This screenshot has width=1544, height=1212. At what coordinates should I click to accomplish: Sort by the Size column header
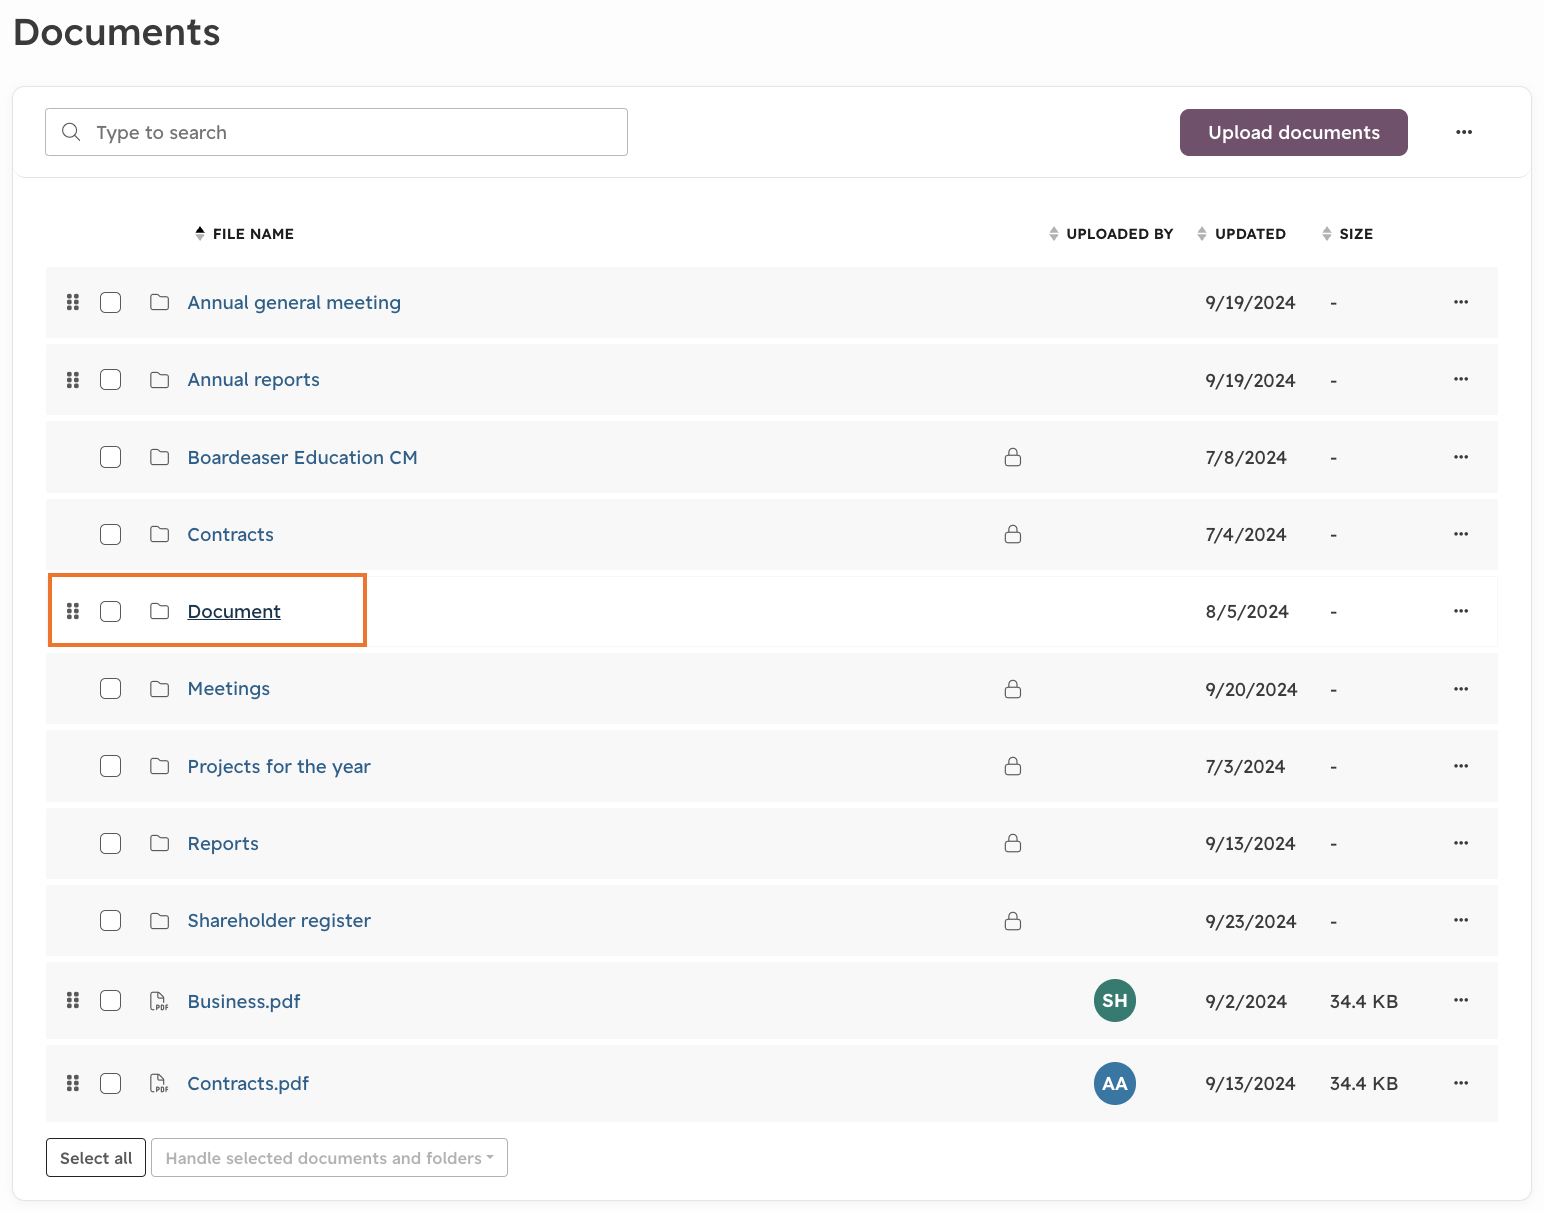coord(1347,234)
